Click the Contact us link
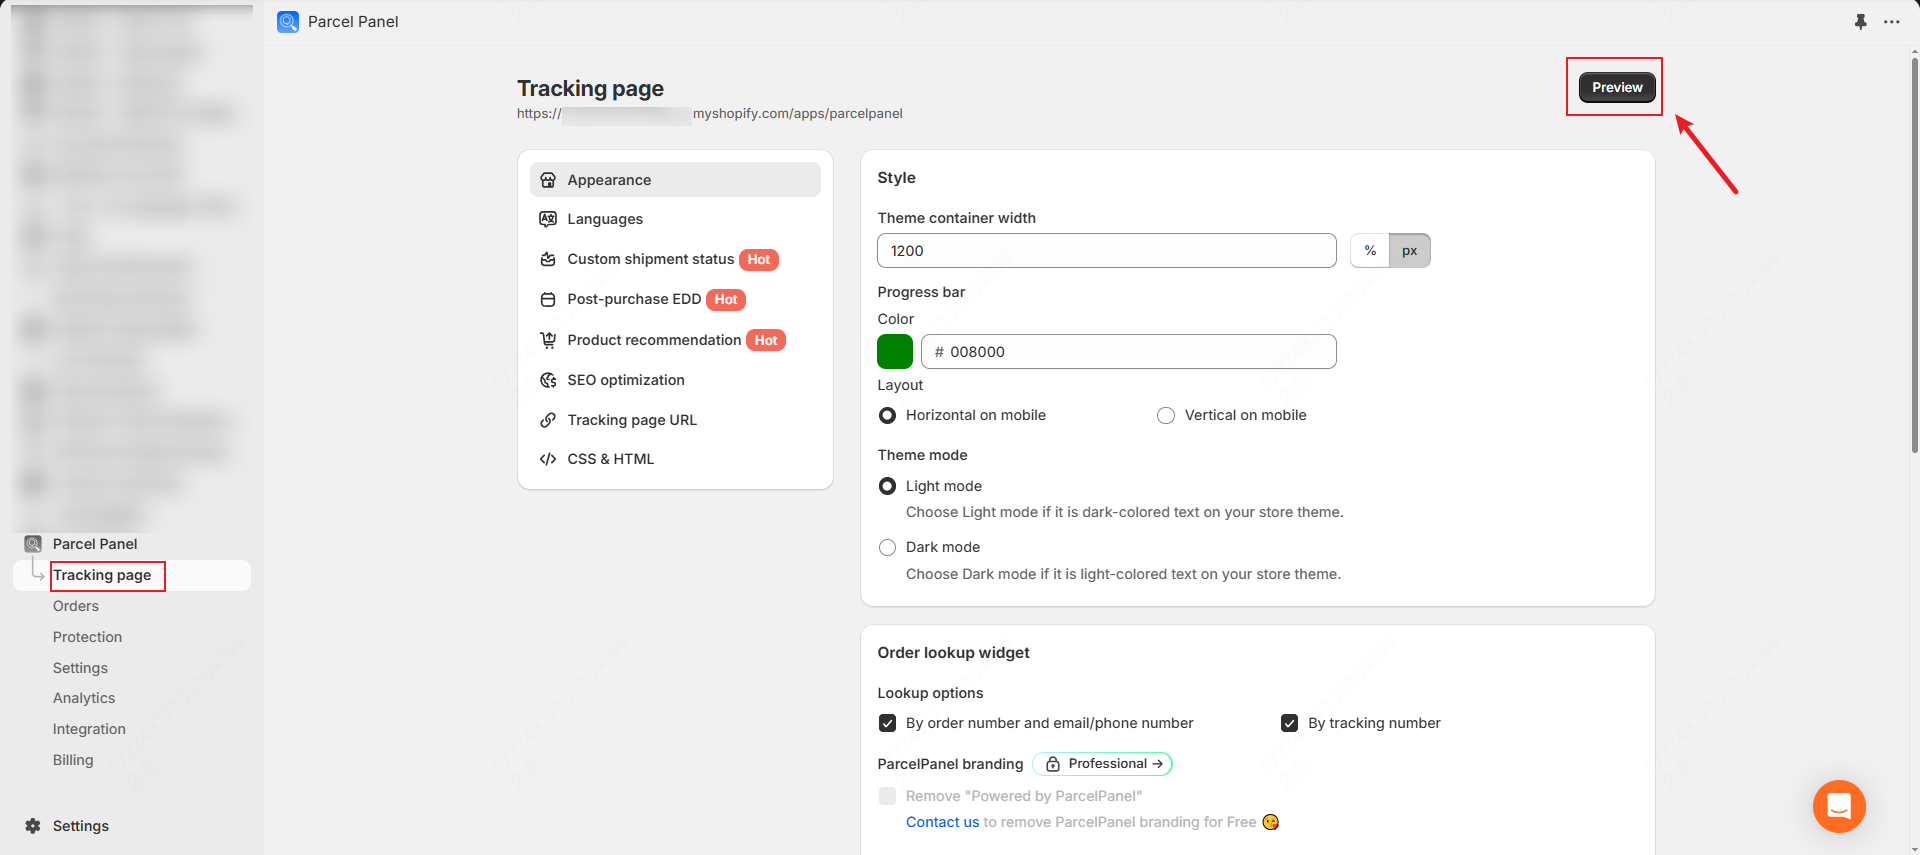The image size is (1920, 855). [x=942, y=822]
